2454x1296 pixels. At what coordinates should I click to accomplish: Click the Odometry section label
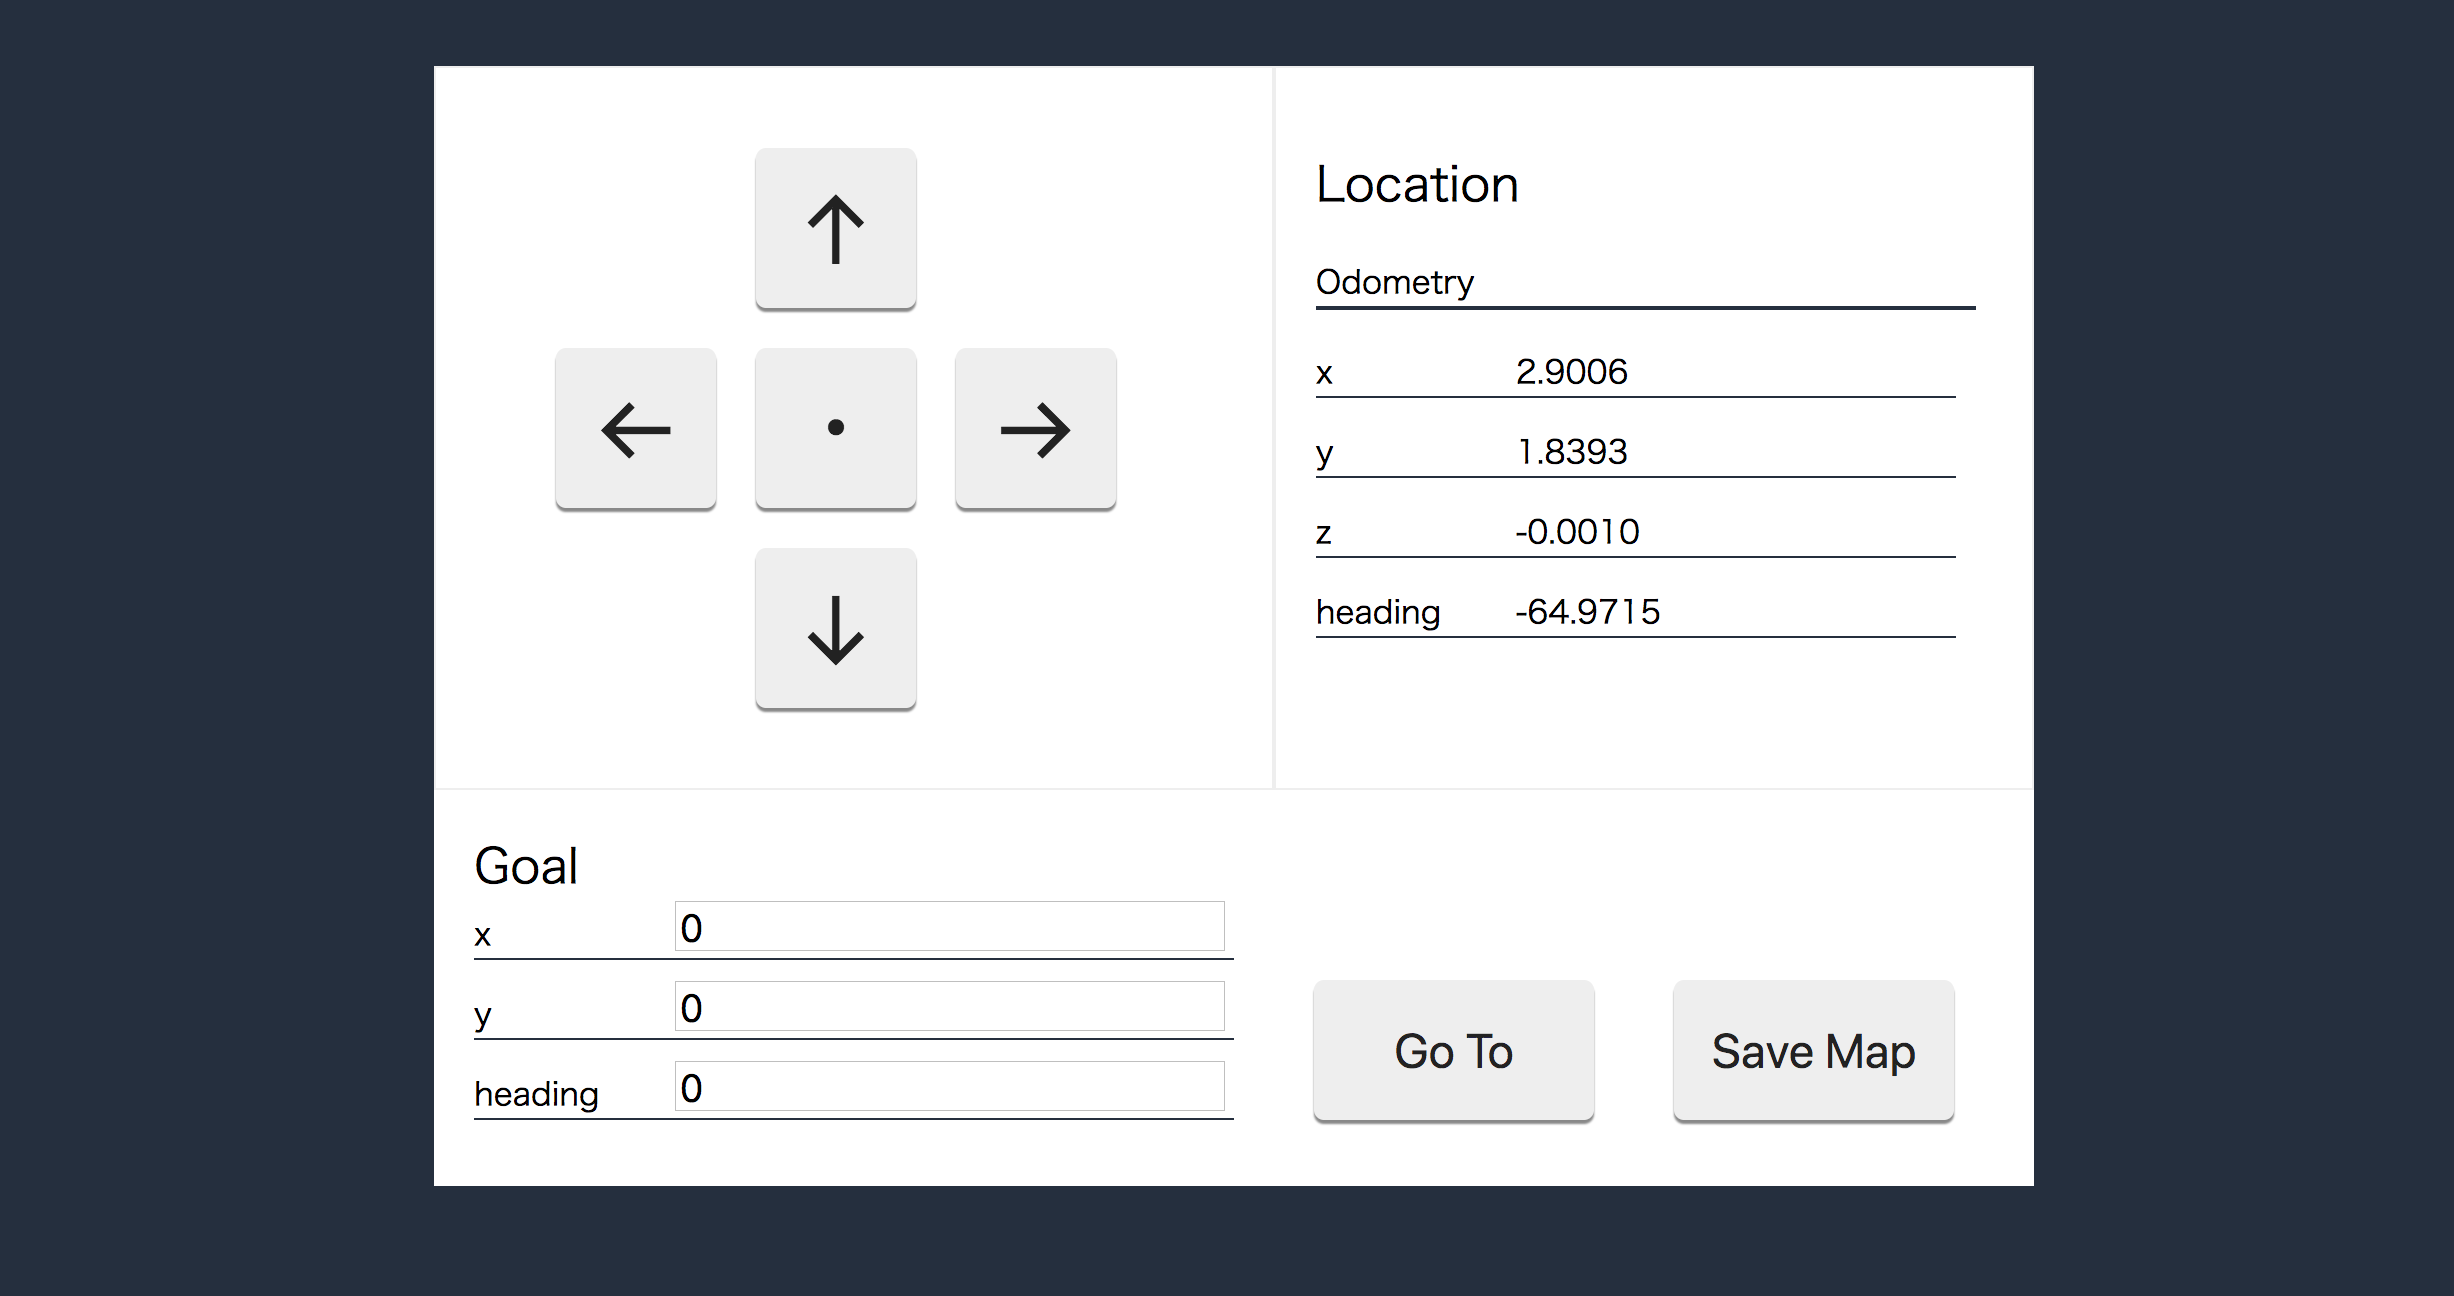click(1395, 282)
